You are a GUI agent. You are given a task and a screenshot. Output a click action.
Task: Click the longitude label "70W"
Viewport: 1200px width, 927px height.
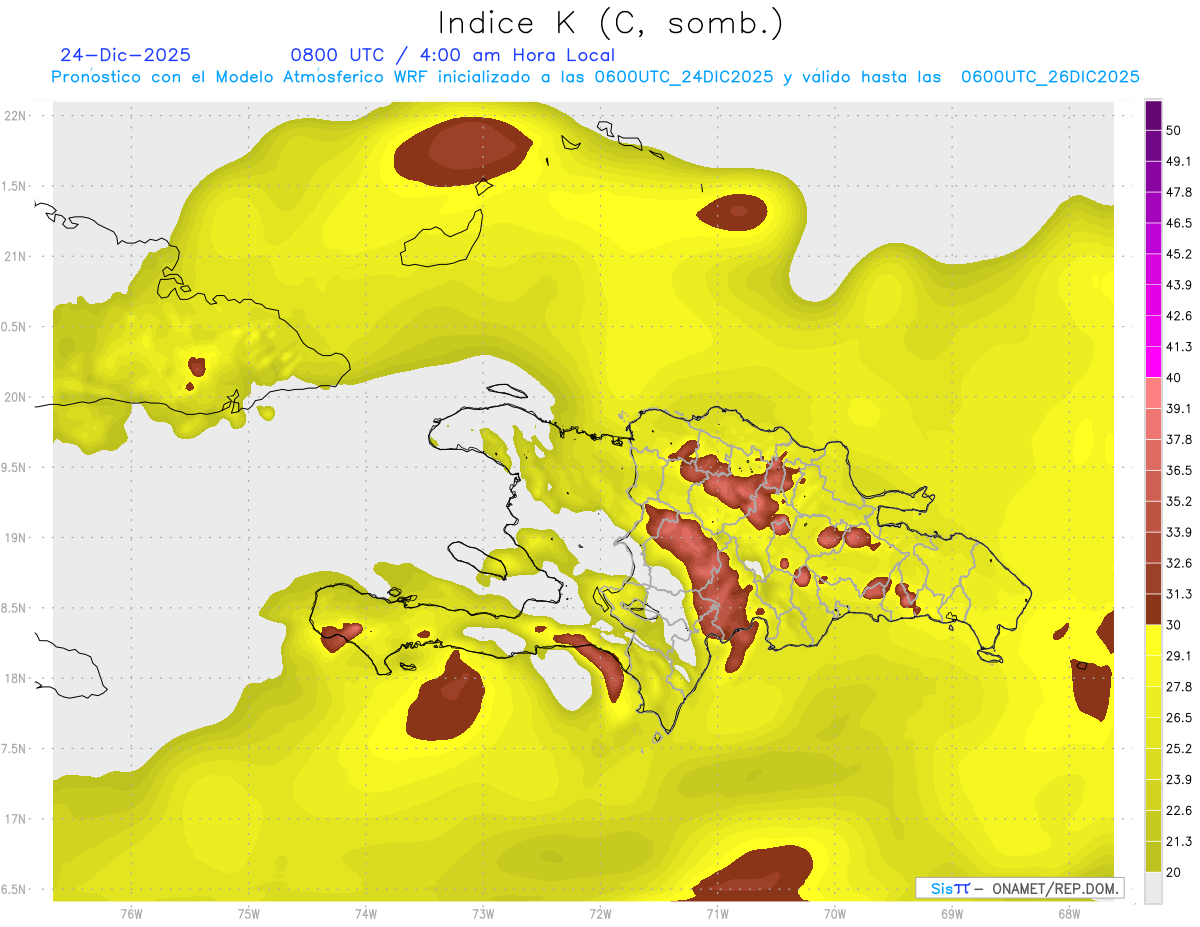click(835, 913)
